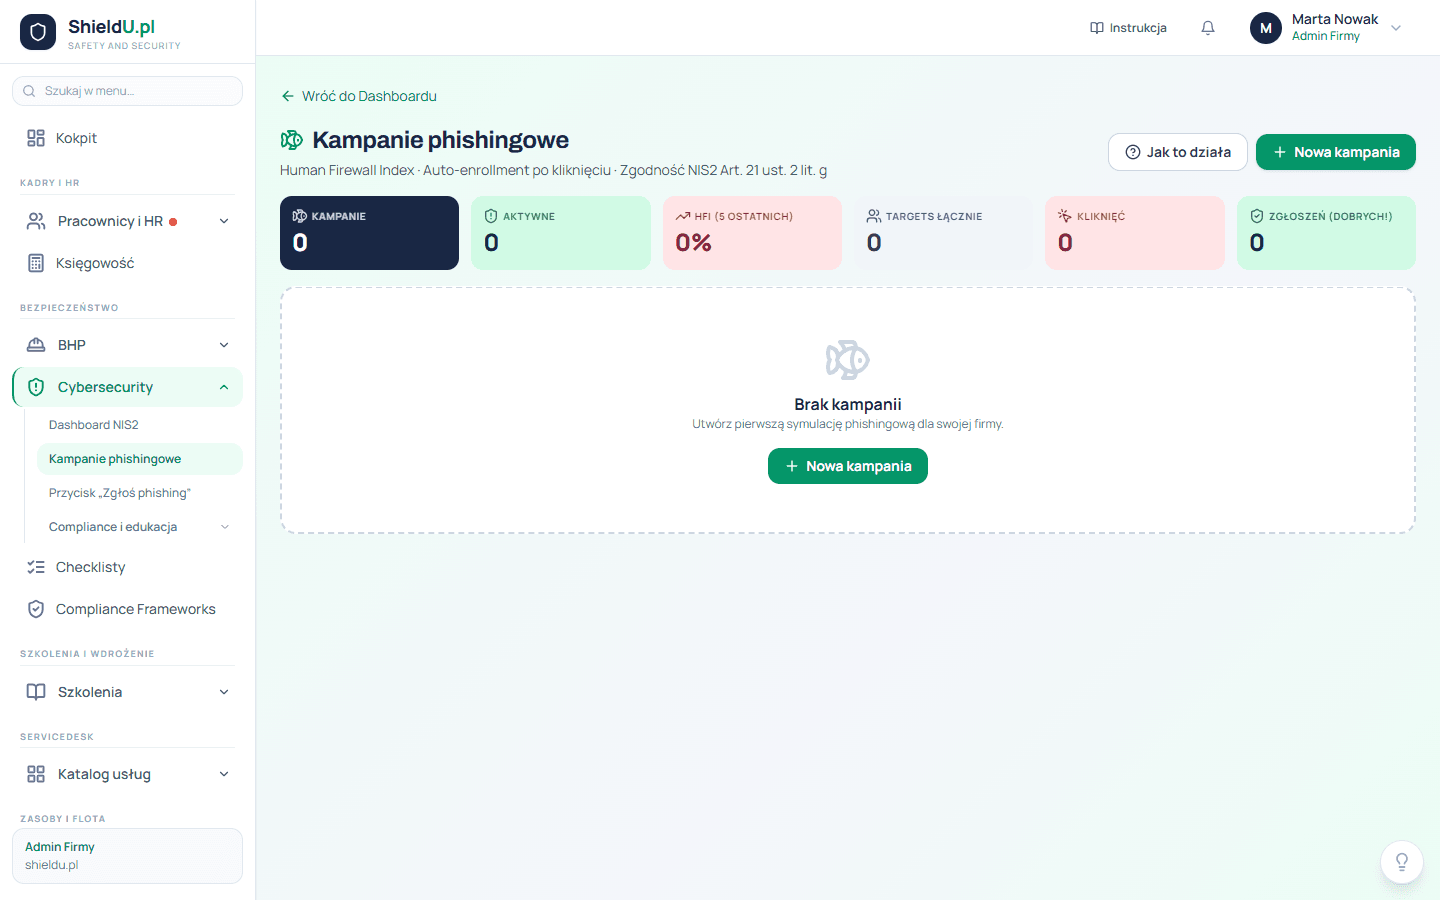
Task: Follow the Wróć do Dashboardu link
Action: (359, 96)
